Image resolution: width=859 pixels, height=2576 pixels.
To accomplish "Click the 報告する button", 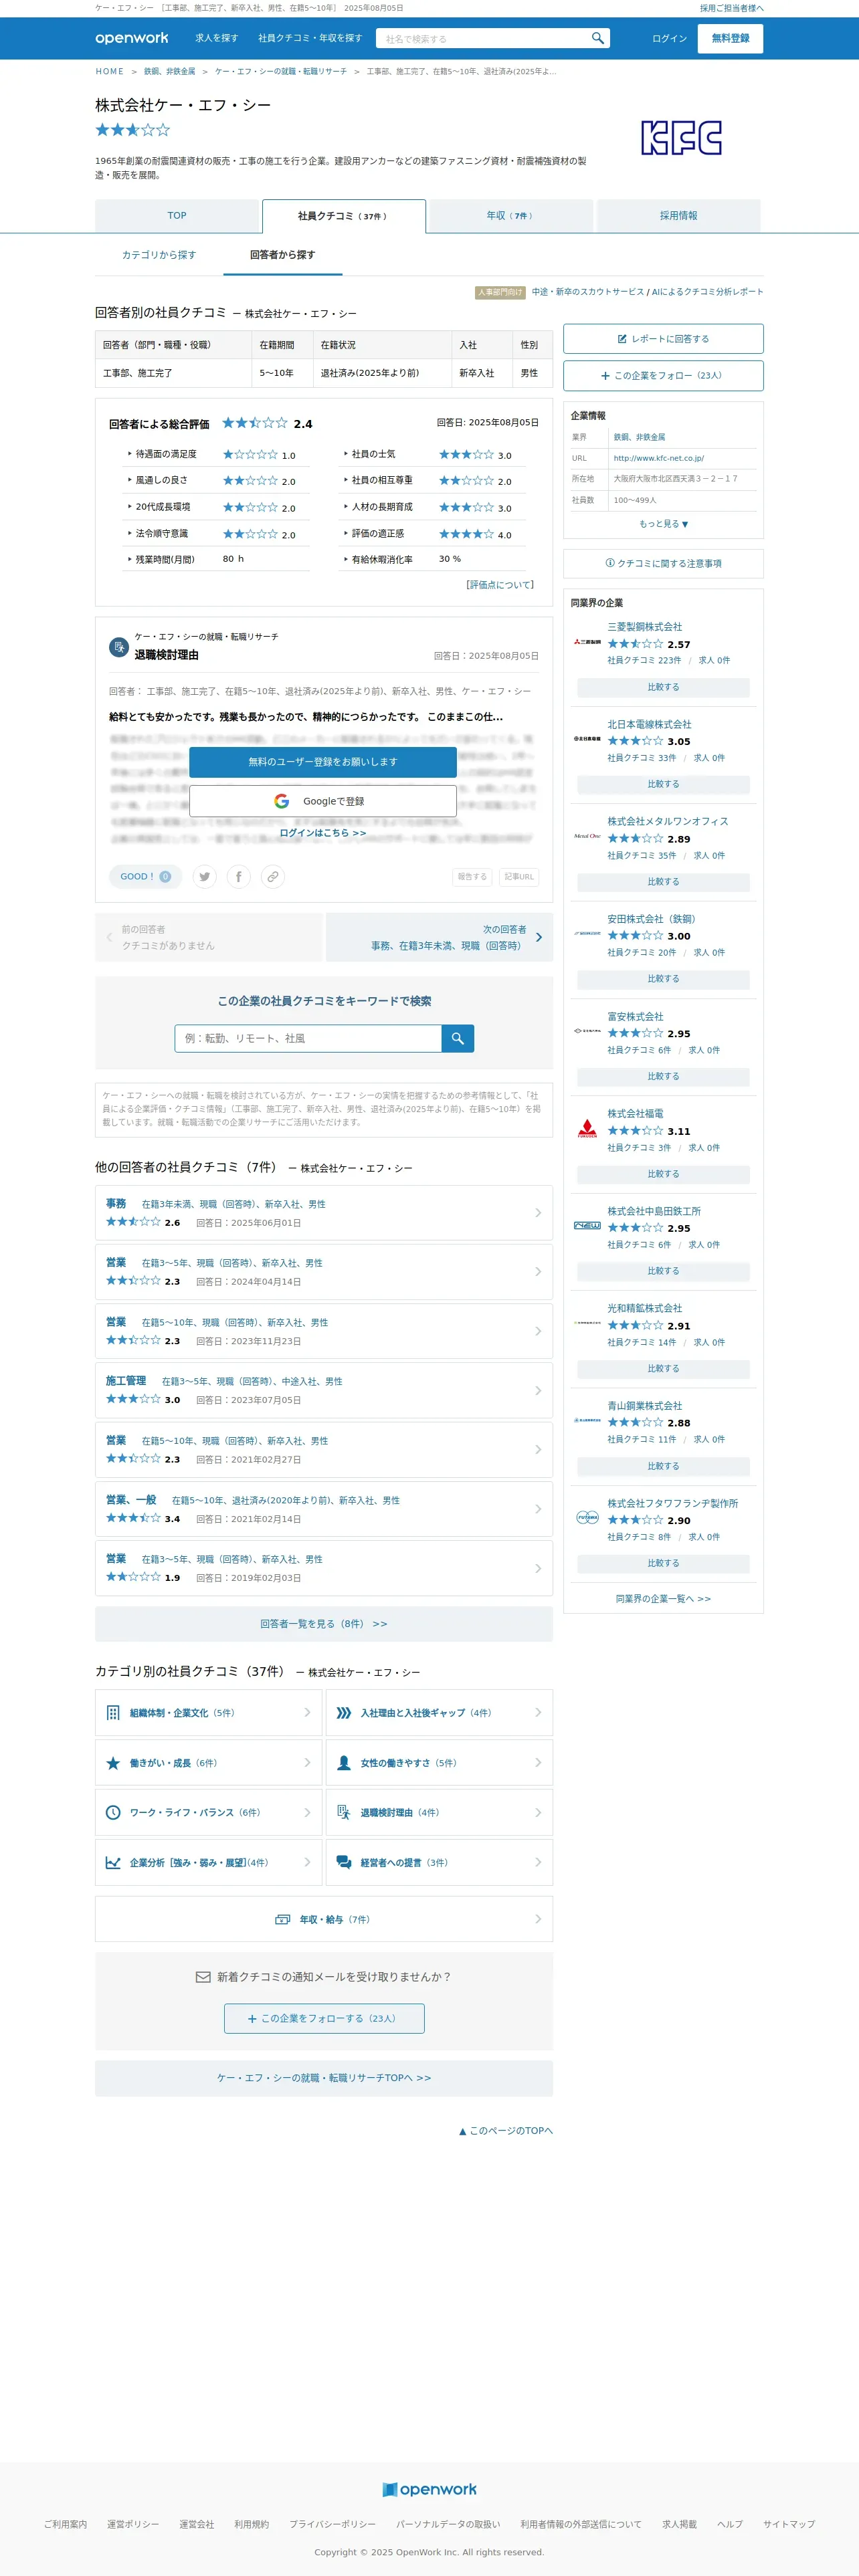I will click(472, 877).
